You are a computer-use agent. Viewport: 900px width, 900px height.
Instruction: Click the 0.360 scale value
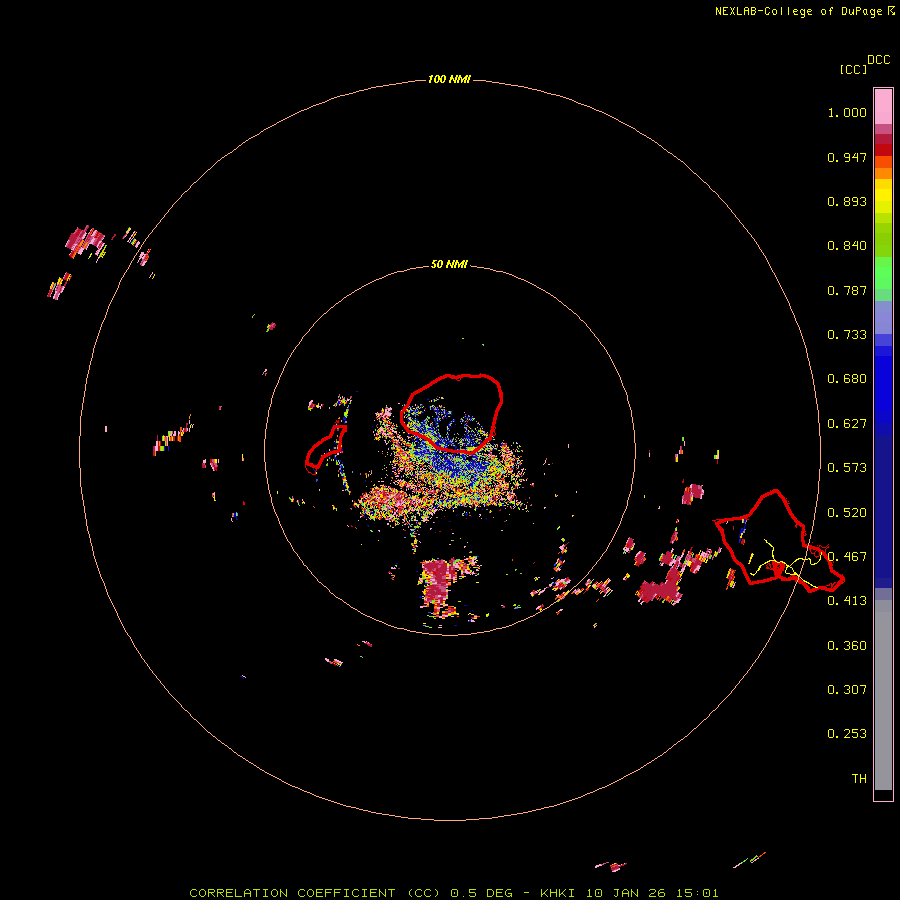point(847,646)
